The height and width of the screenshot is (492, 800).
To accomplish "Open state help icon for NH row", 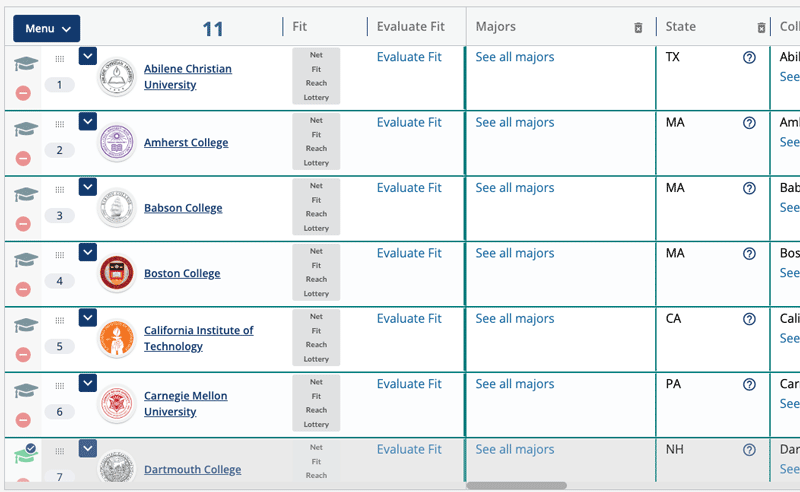I will (749, 450).
